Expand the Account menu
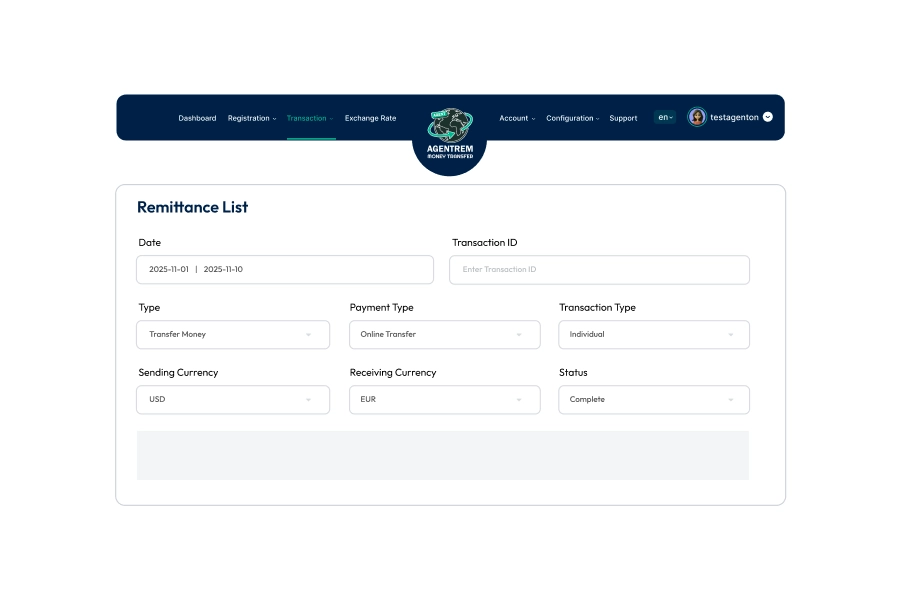This screenshot has height=600, width=900. click(x=517, y=118)
